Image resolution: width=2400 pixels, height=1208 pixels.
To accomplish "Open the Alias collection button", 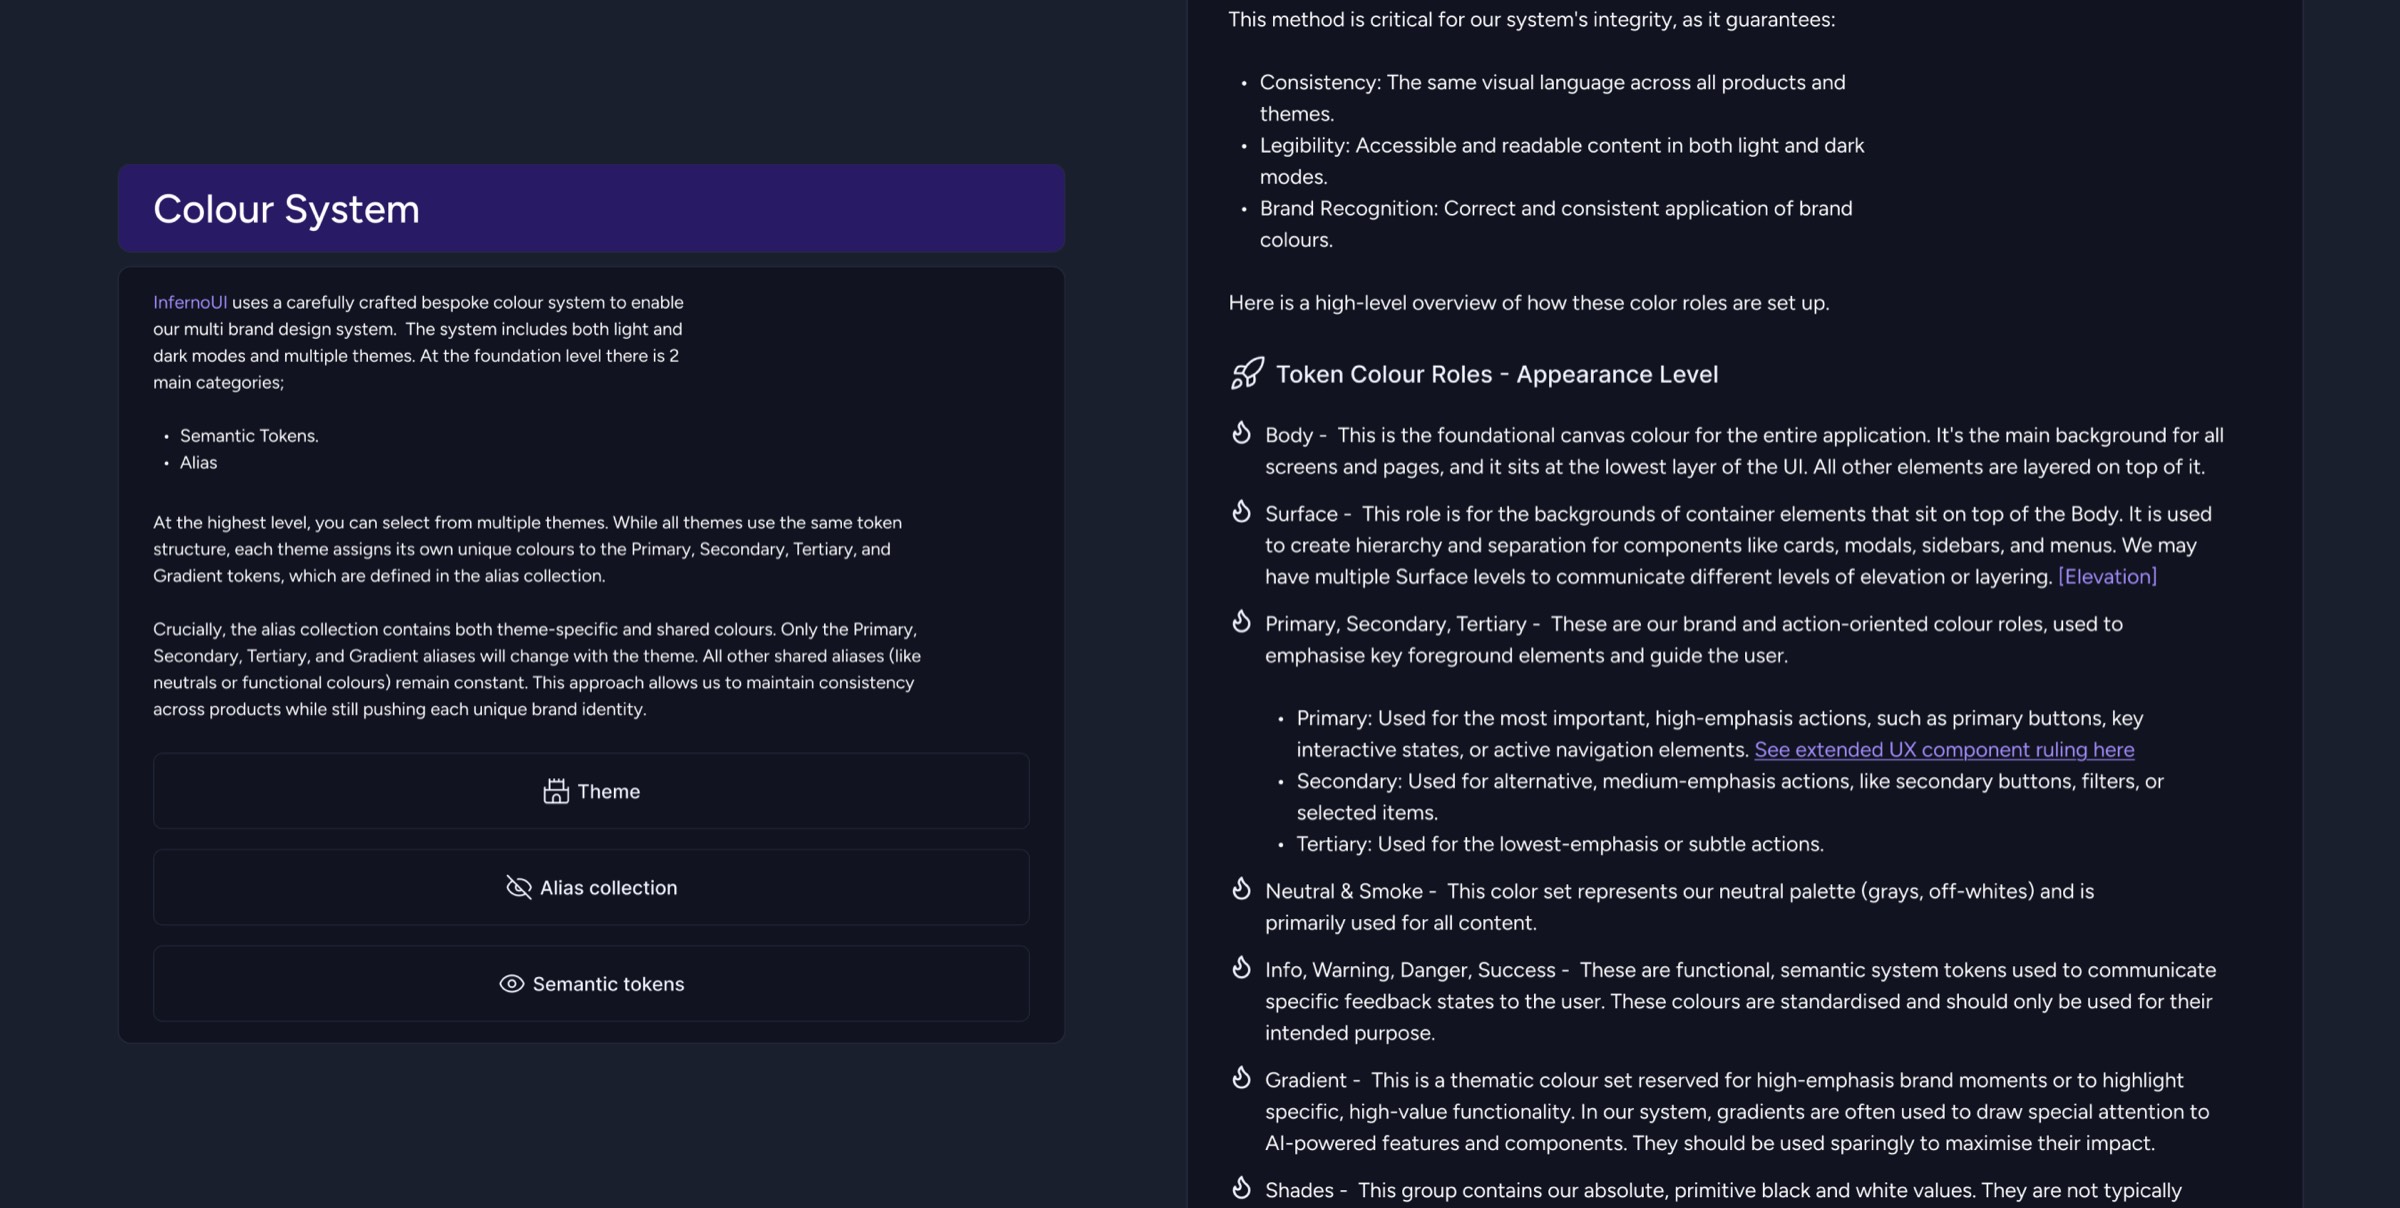I will click(591, 887).
